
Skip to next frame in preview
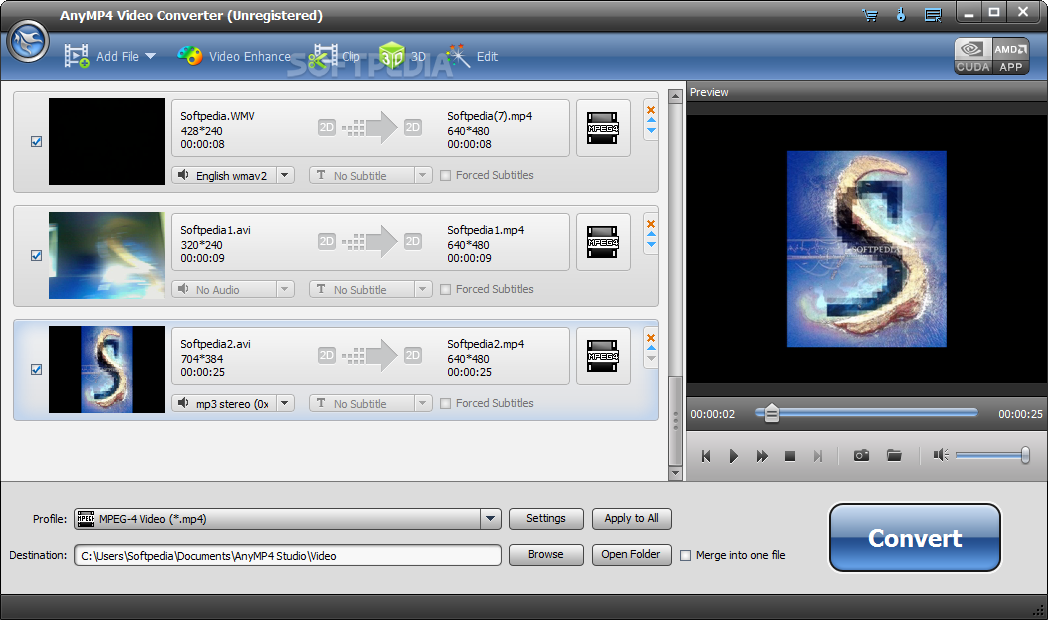coord(817,456)
